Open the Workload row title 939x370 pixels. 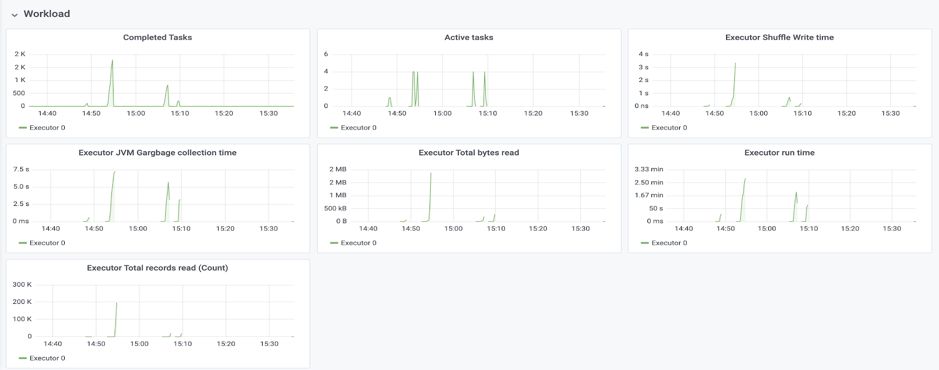point(47,14)
